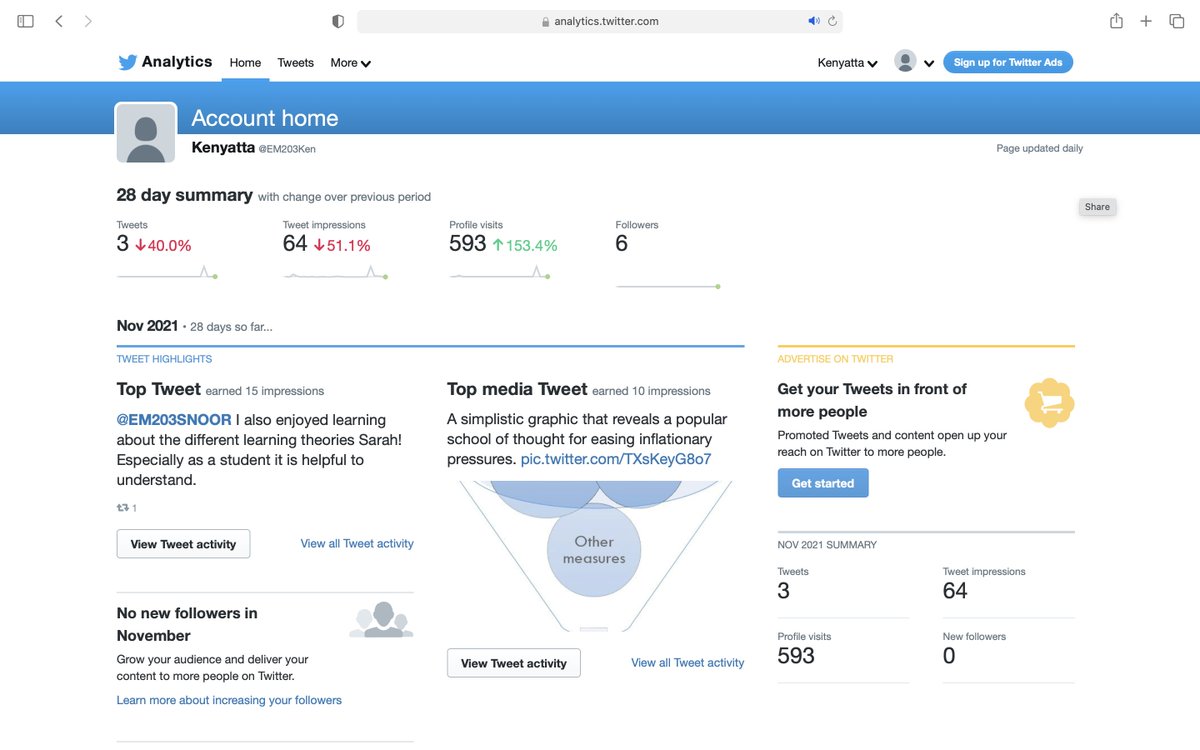This screenshot has width=1200, height=750.
Task: Click the lock icon in the address bar
Action: pyautogui.click(x=546, y=22)
